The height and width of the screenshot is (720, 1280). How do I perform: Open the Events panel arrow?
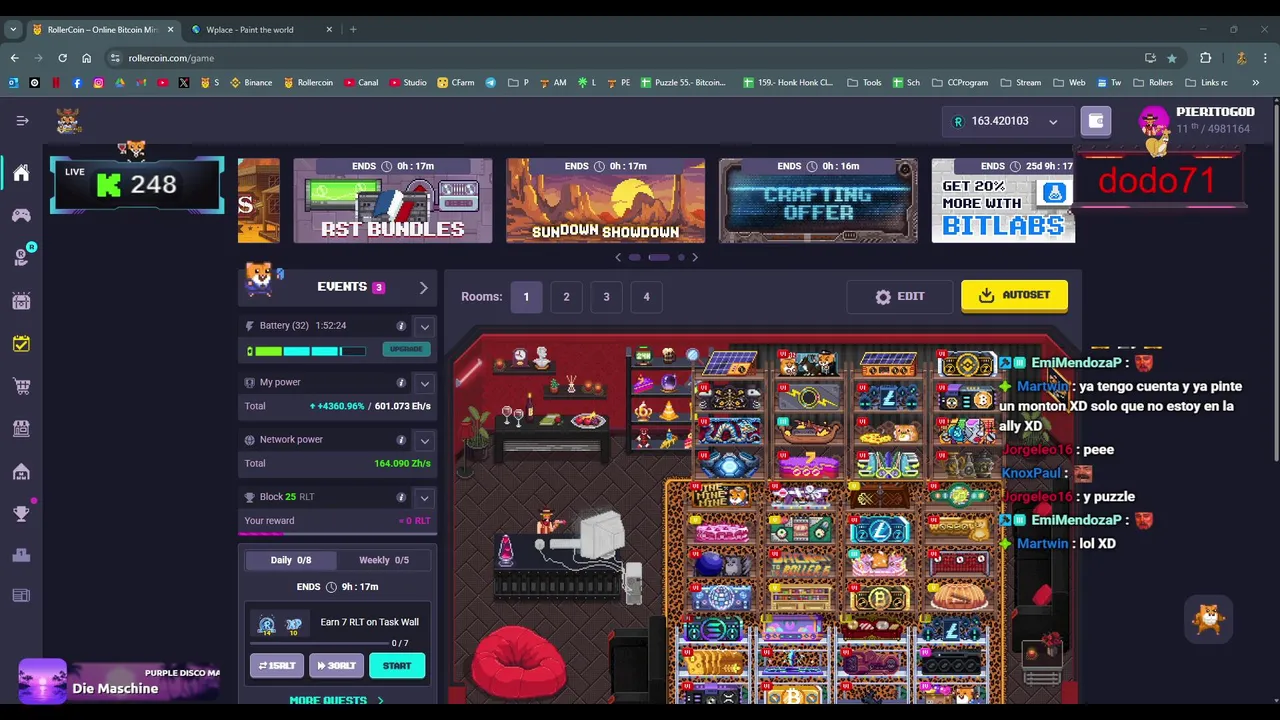(x=423, y=288)
